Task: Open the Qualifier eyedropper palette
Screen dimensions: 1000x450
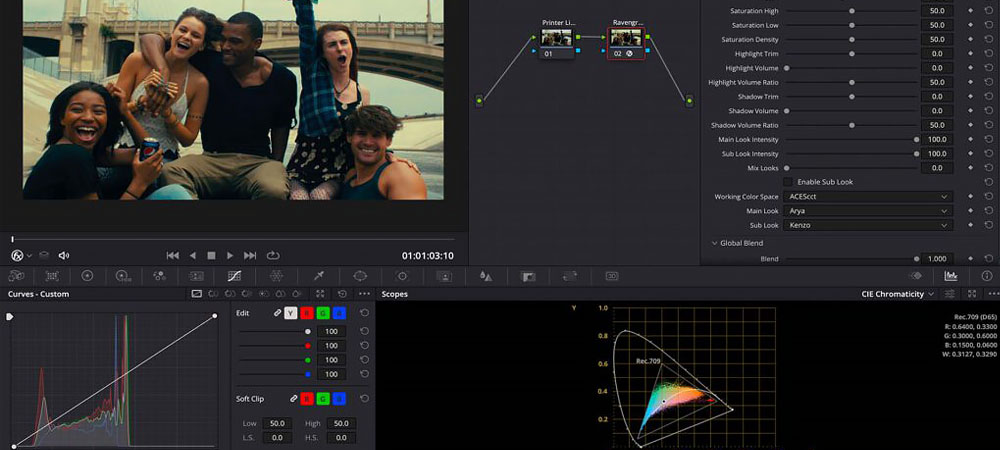Action: tap(319, 276)
